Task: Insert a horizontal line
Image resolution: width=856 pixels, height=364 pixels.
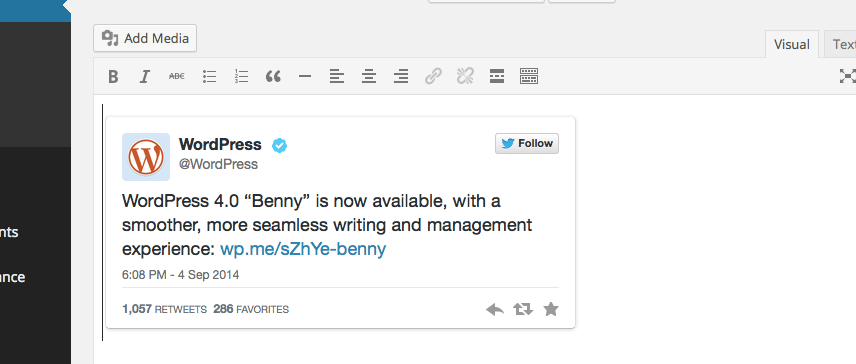Action: [305, 76]
